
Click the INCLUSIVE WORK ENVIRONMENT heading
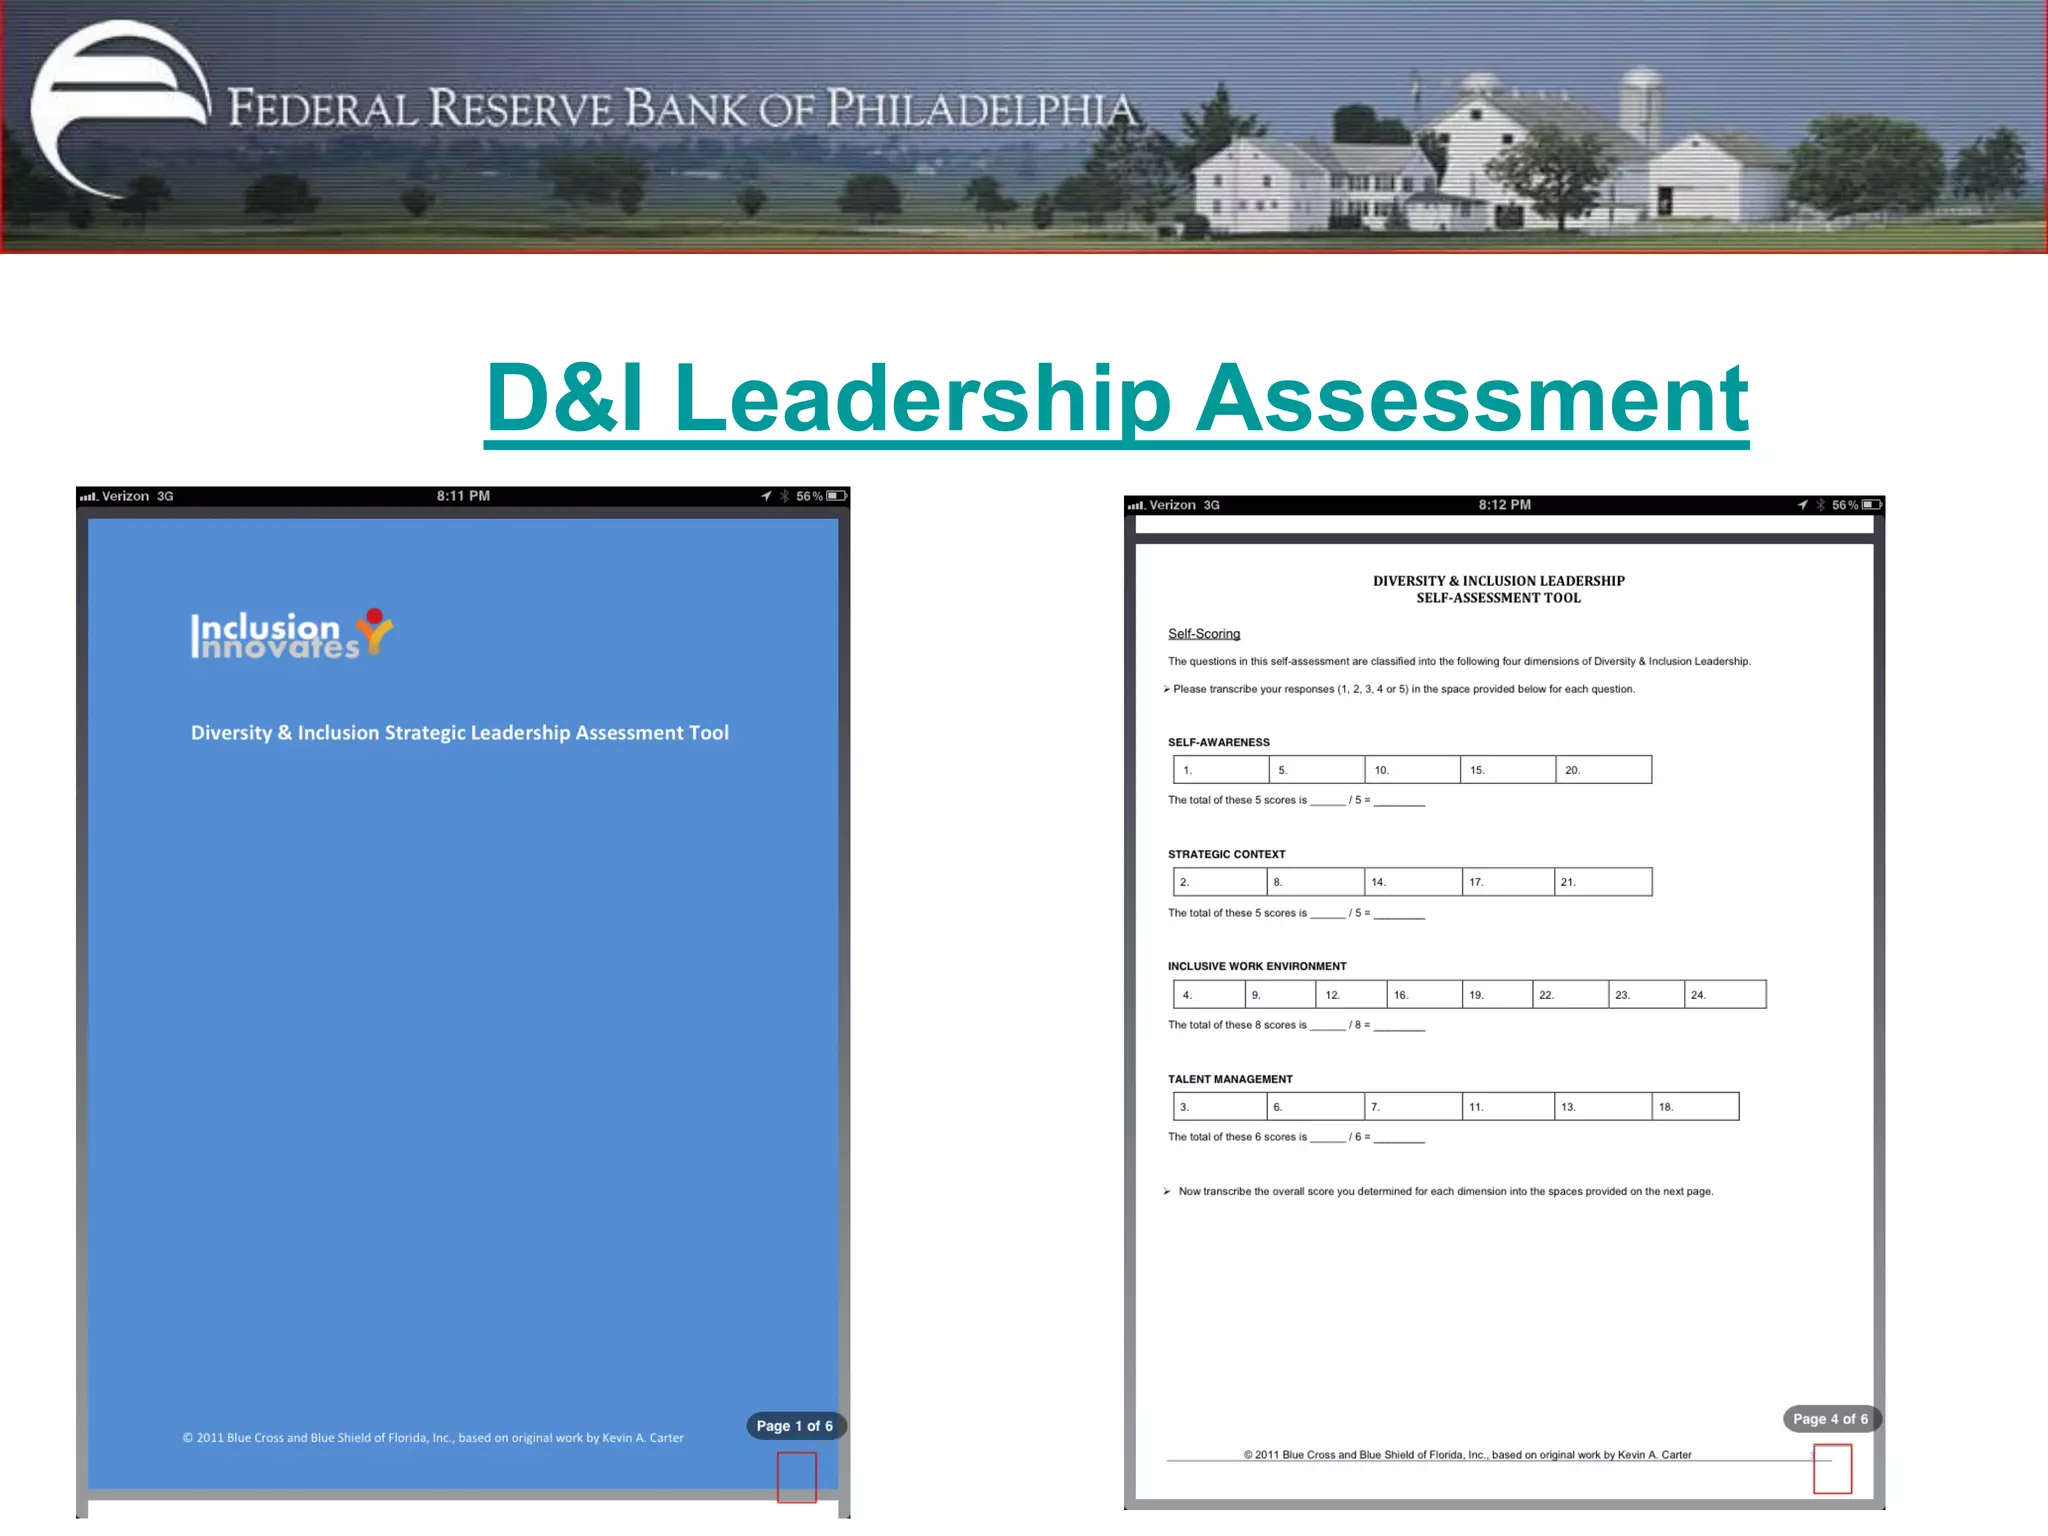(1257, 966)
